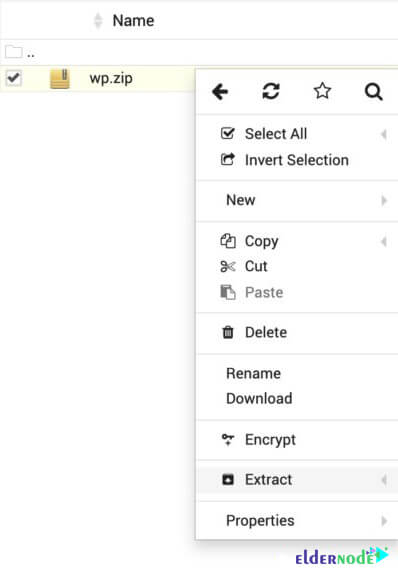Viewport: 398px width, 568px height.
Task: Sort by the Name column arrows
Action: point(98,20)
